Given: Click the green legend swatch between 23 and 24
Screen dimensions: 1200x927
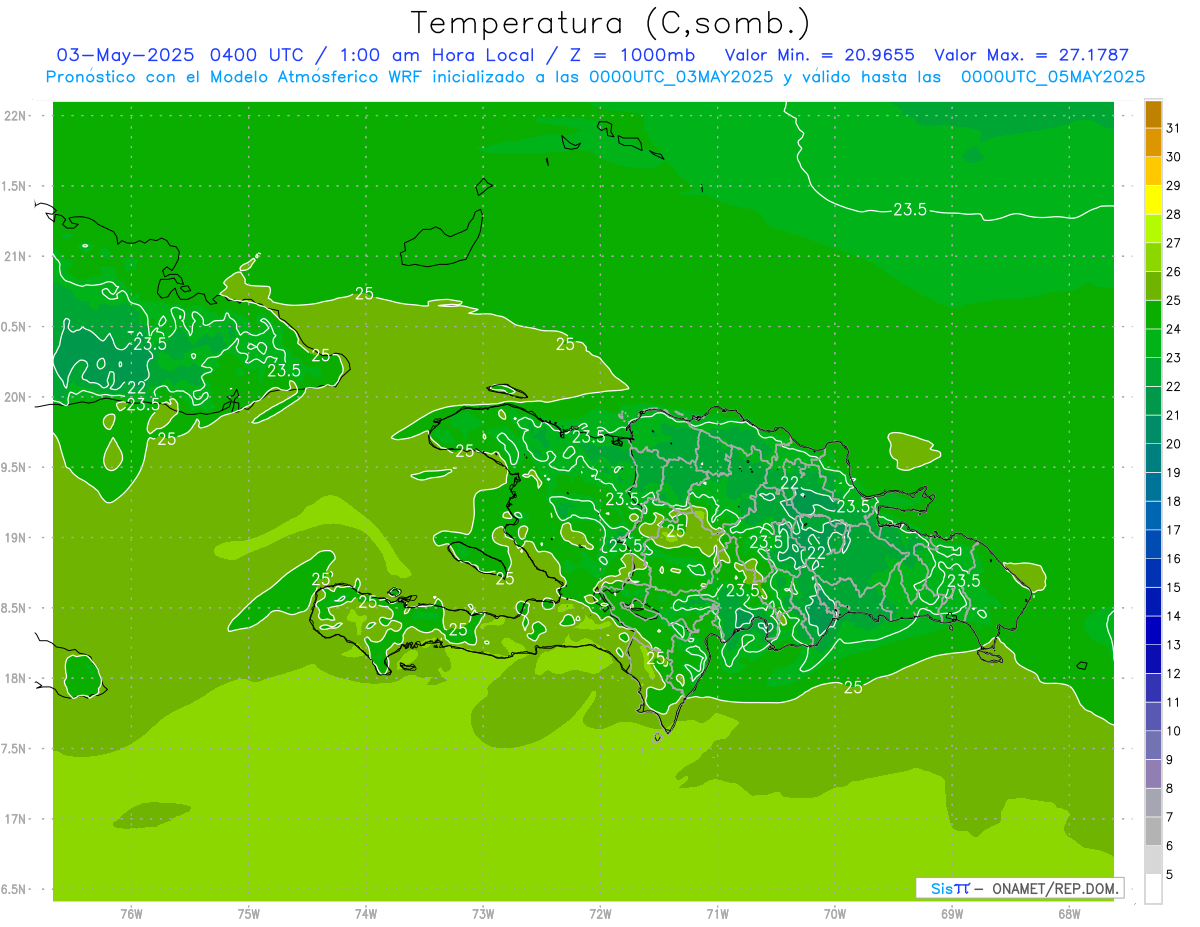Looking at the screenshot, I should [x=1153, y=343].
